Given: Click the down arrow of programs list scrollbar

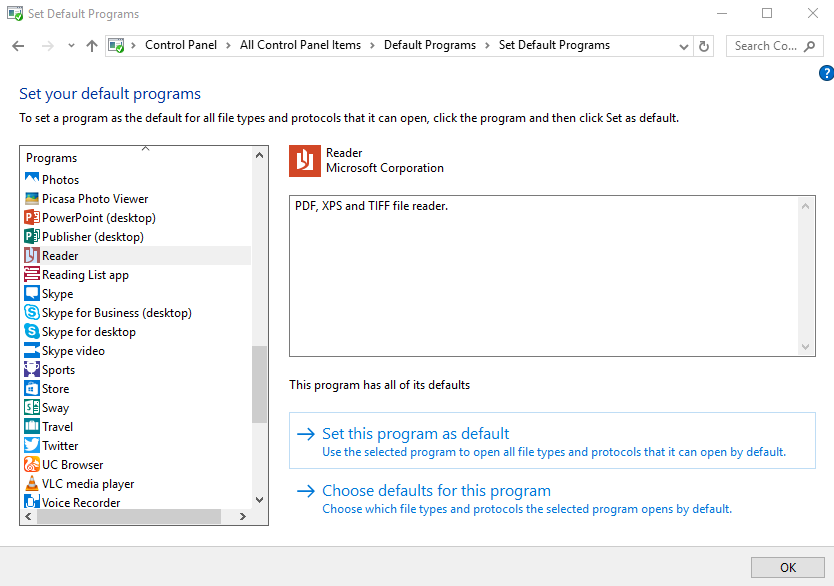Looking at the screenshot, I should point(260,500).
